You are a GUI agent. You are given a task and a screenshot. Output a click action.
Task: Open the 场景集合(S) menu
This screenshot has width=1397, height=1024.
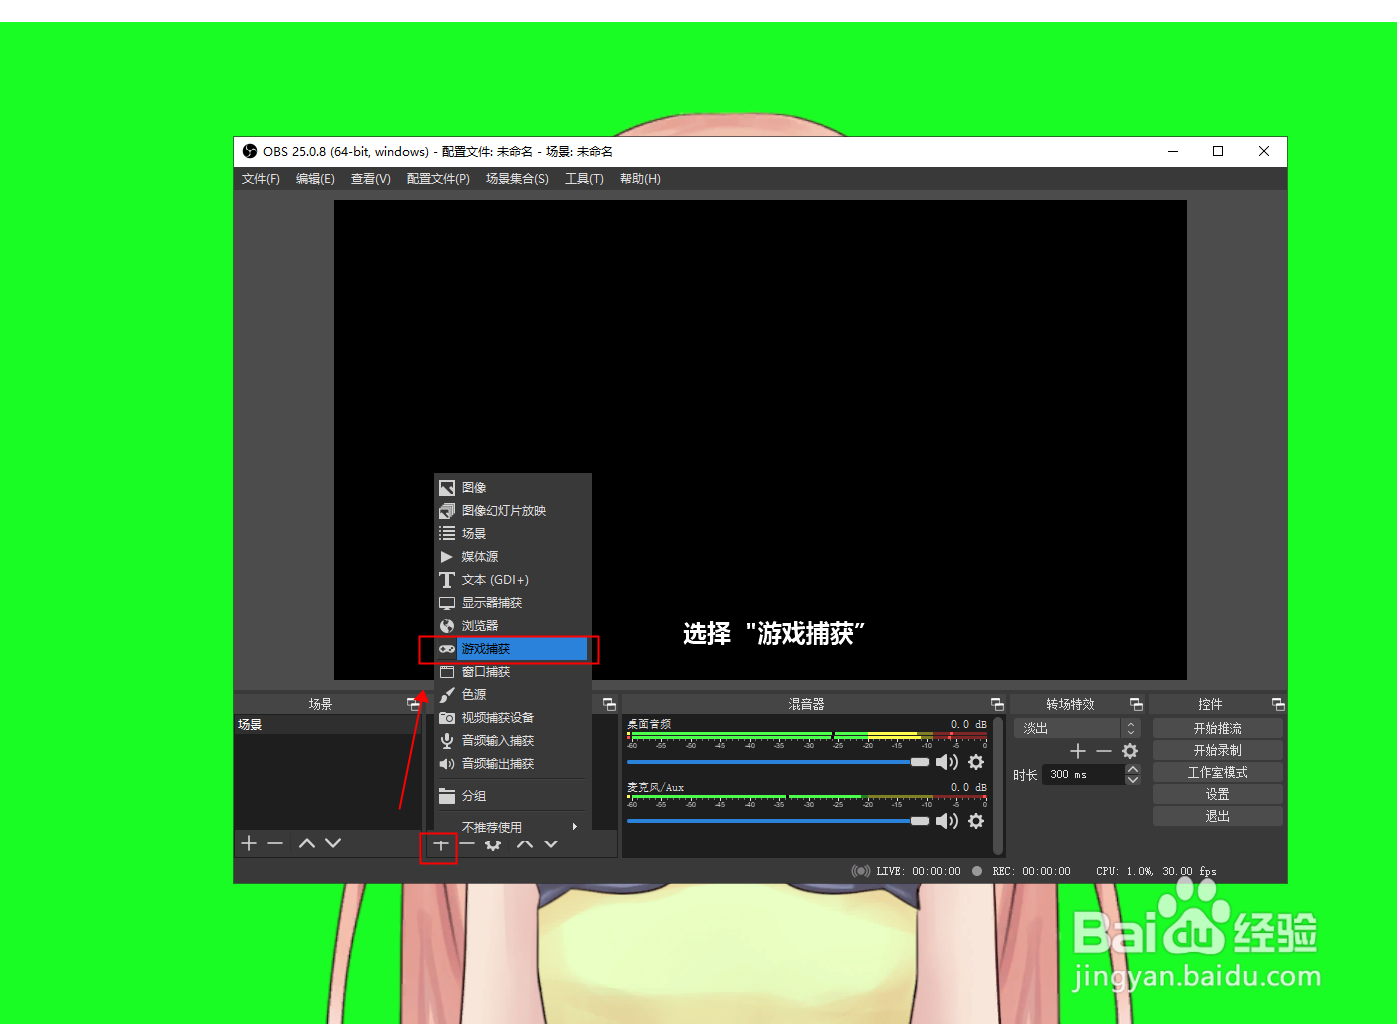[517, 179]
